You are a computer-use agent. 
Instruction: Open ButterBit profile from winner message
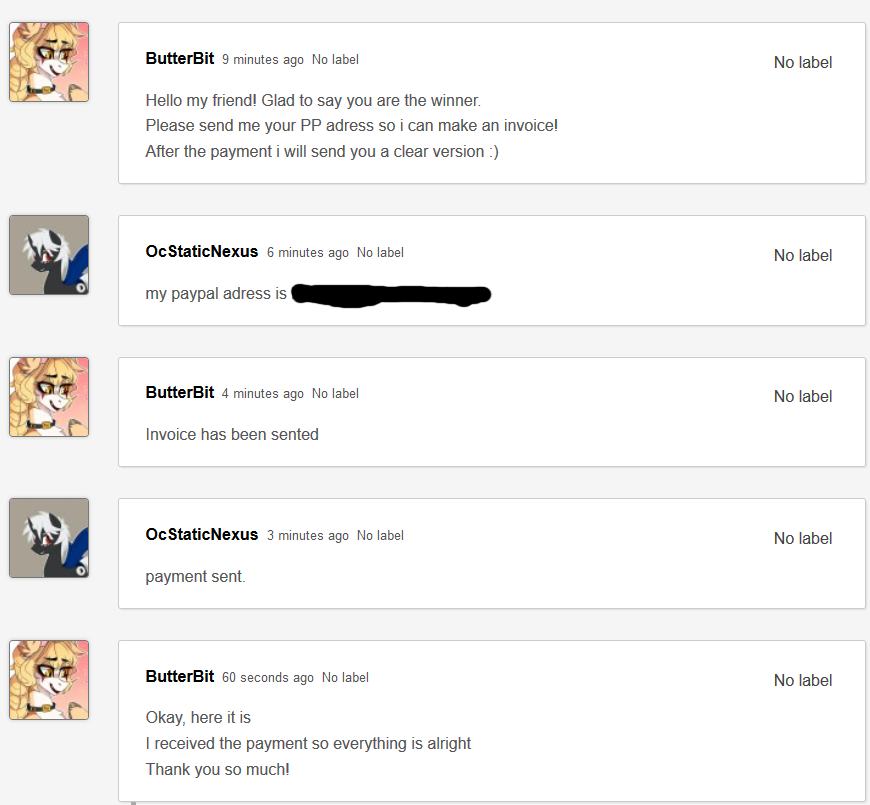tap(180, 58)
